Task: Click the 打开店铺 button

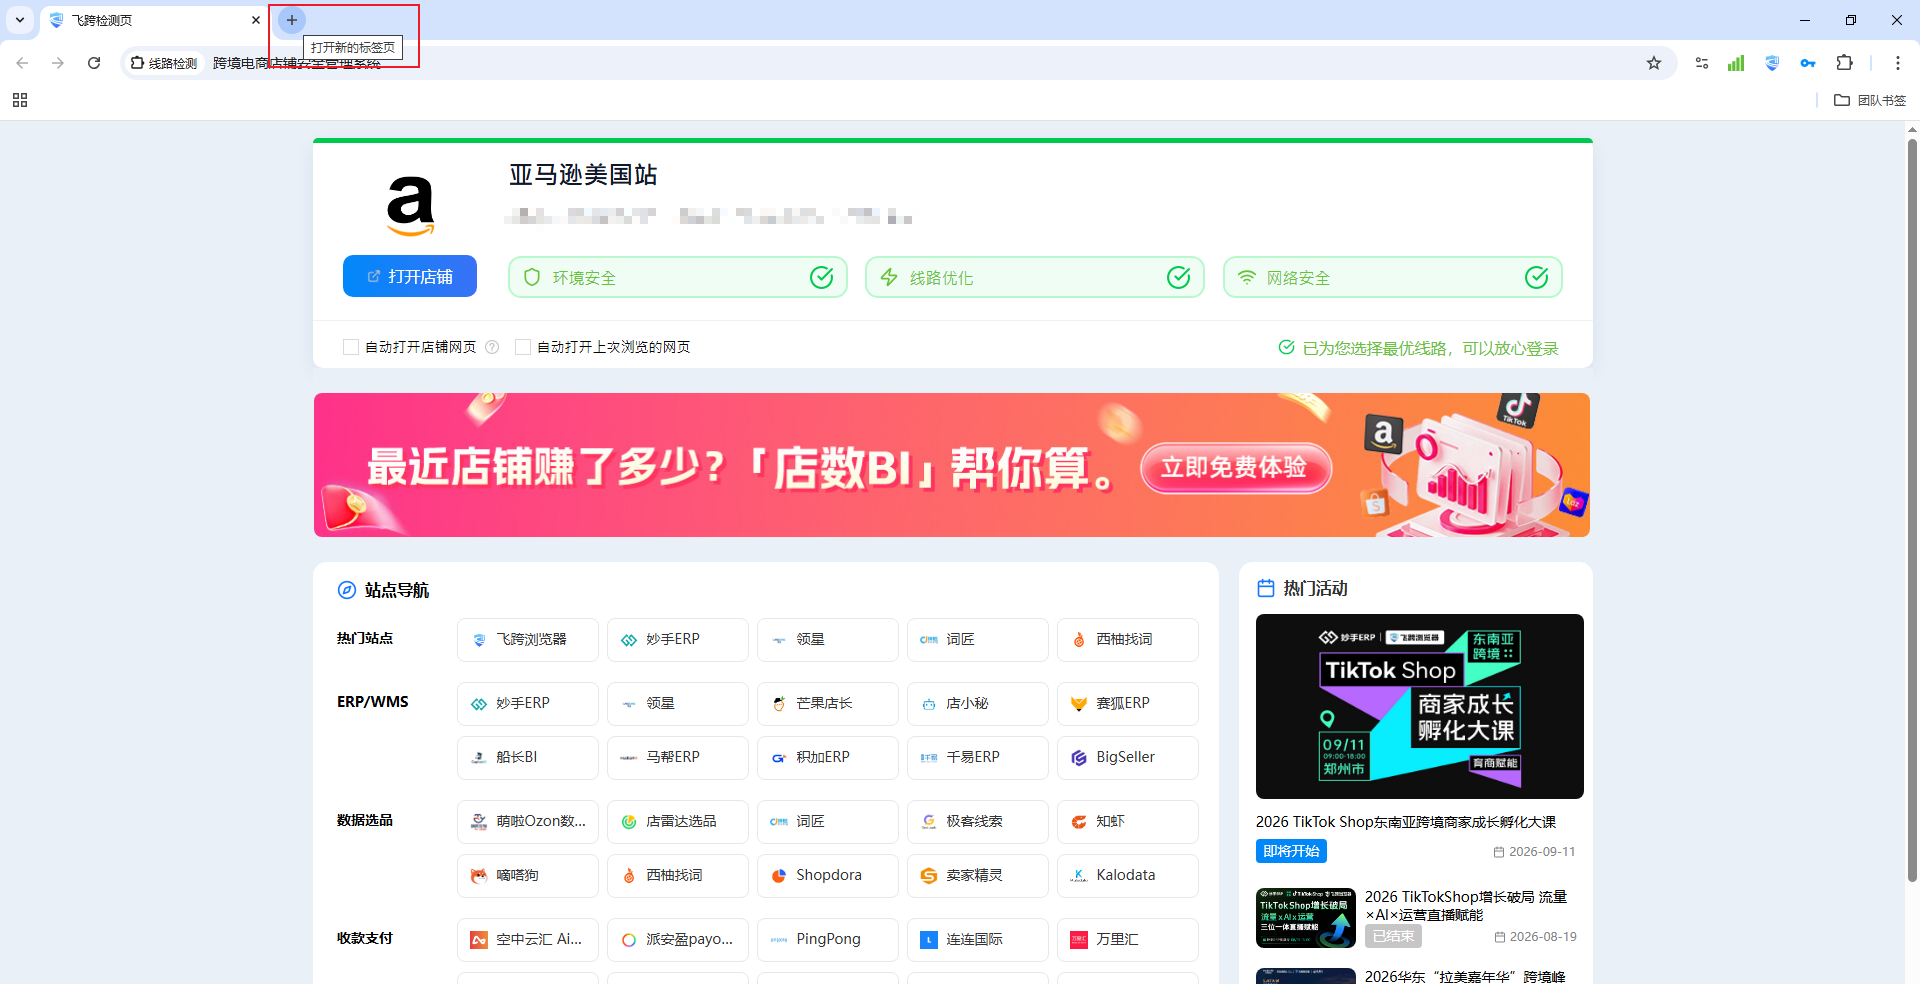Action: [410, 276]
